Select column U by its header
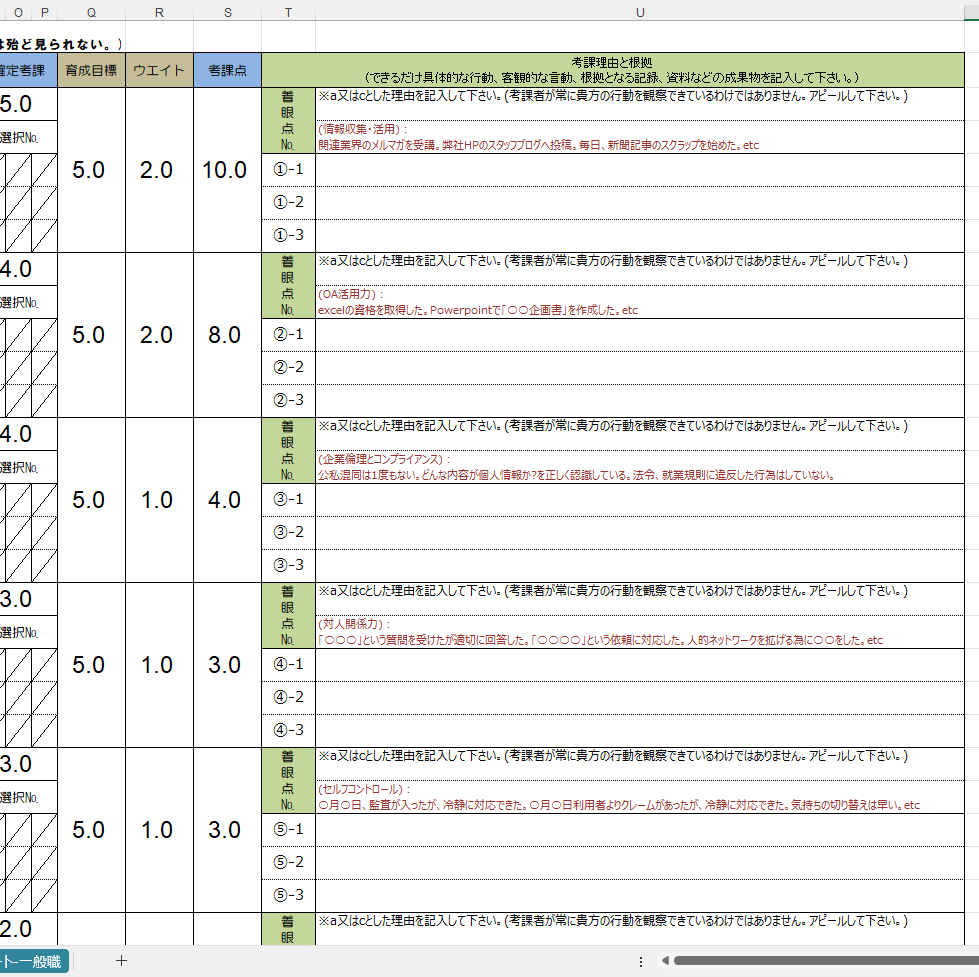 [640, 12]
